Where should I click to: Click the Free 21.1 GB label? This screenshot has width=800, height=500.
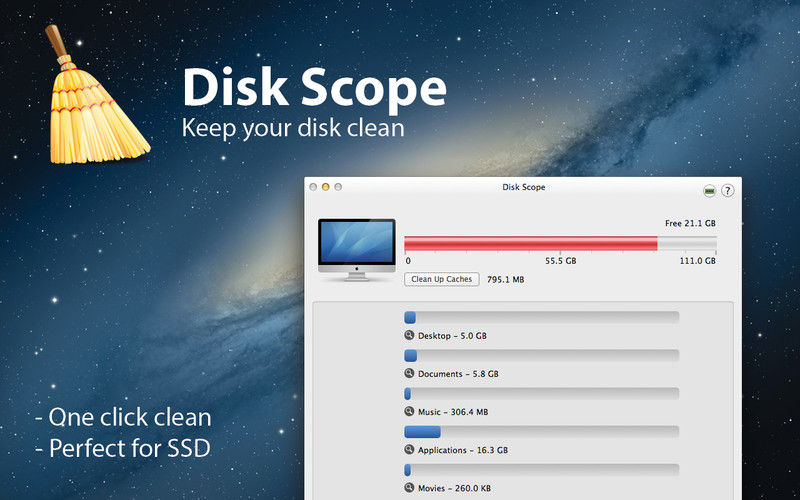pos(690,223)
